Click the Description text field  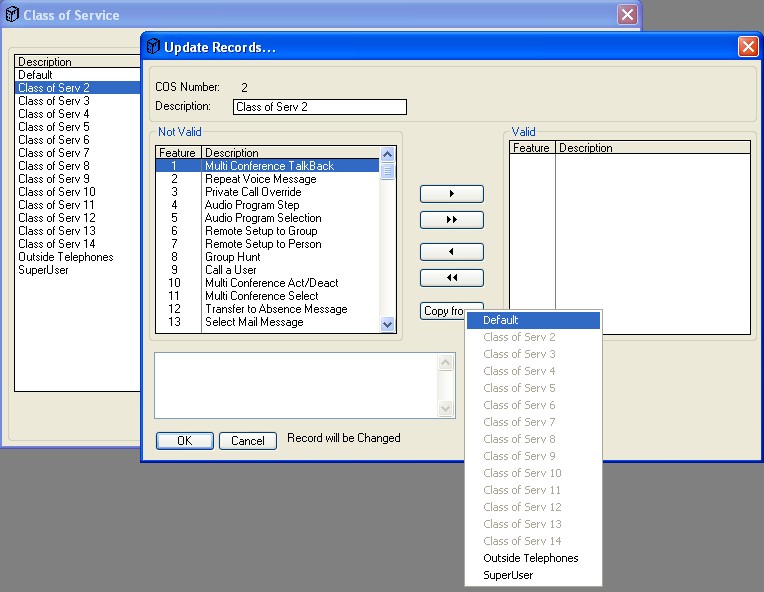[319, 107]
